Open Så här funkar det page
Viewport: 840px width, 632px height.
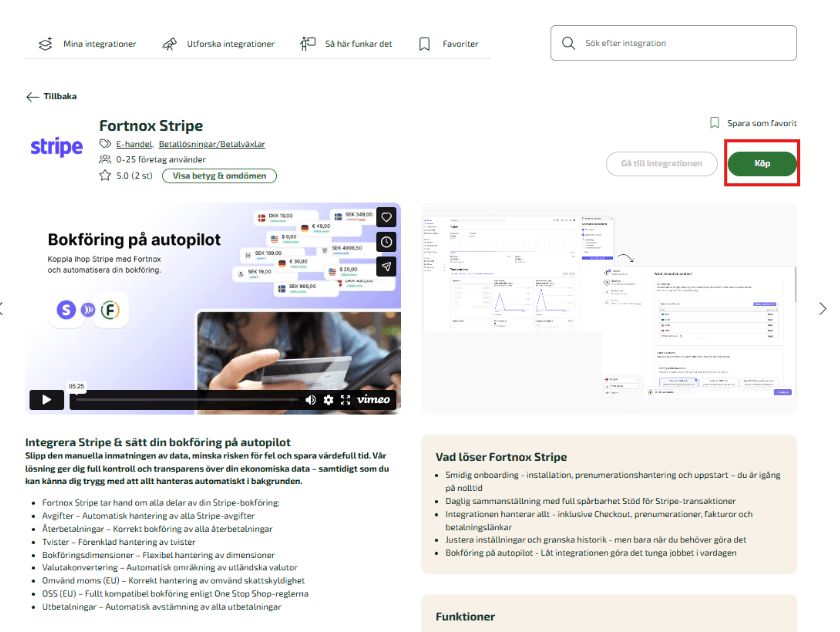(x=345, y=44)
